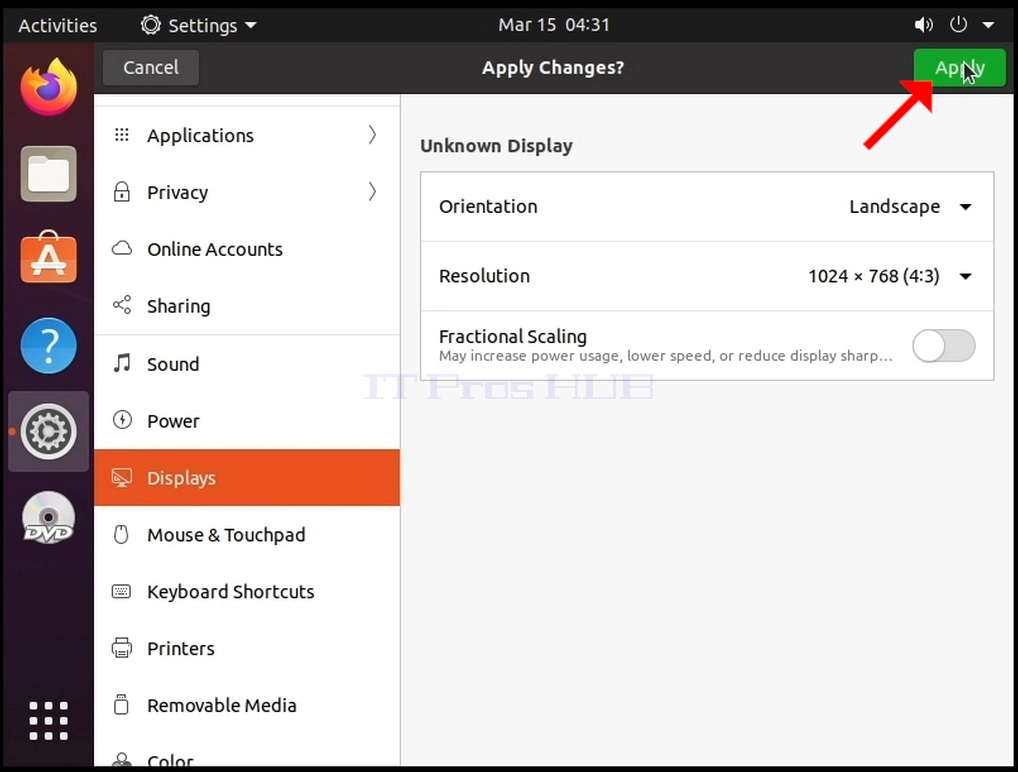Select Keyboard Shortcuts in sidebar

pyautogui.click(x=247, y=591)
